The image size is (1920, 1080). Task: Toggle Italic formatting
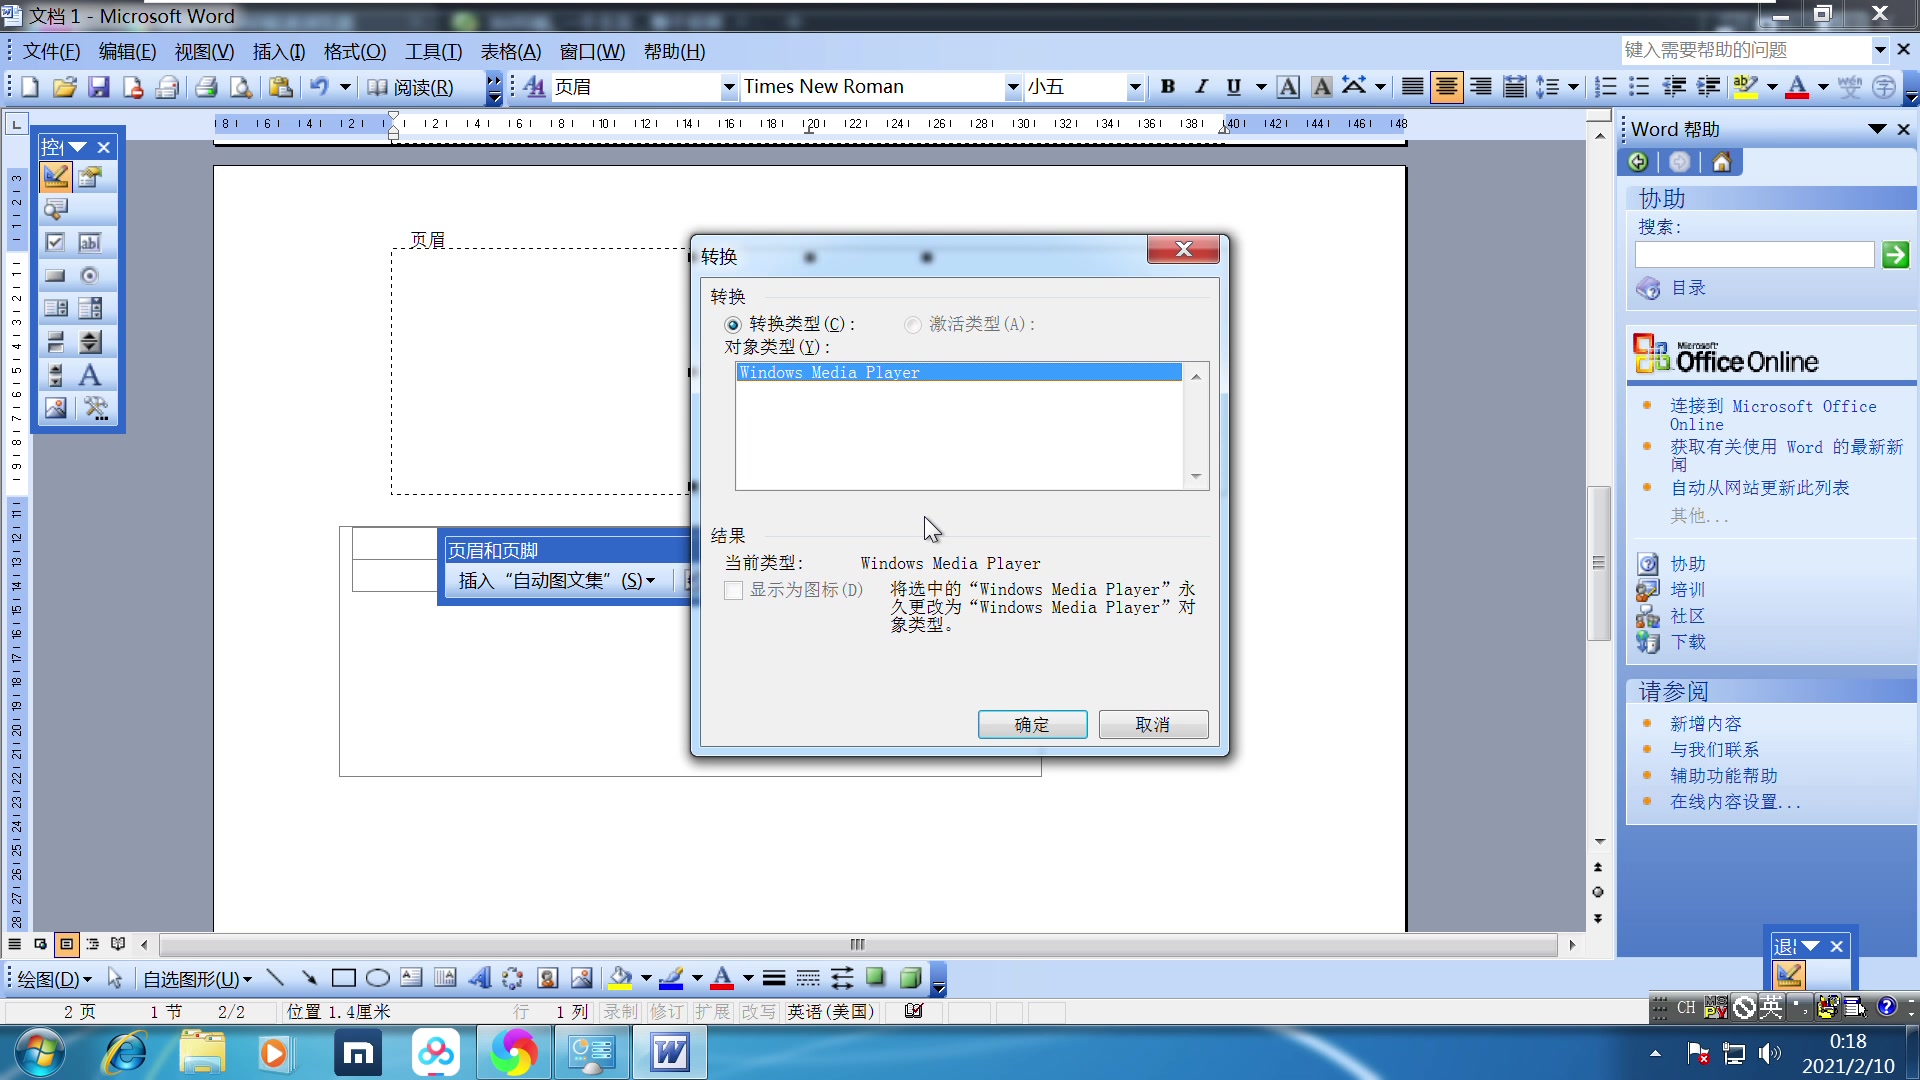pyautogui.click(x=1201, y=87)
